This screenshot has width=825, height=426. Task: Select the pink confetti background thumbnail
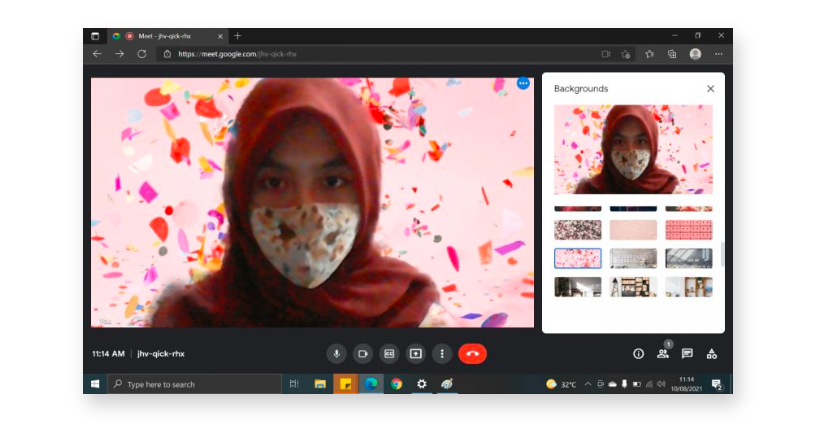578,258
